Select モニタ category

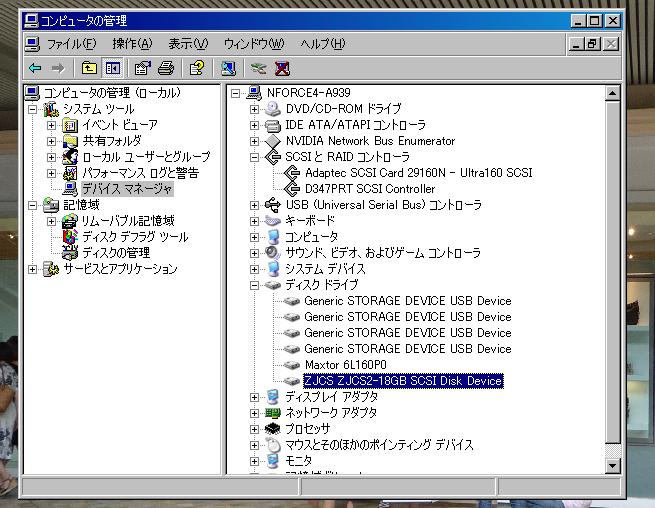(x=298, y=460)
